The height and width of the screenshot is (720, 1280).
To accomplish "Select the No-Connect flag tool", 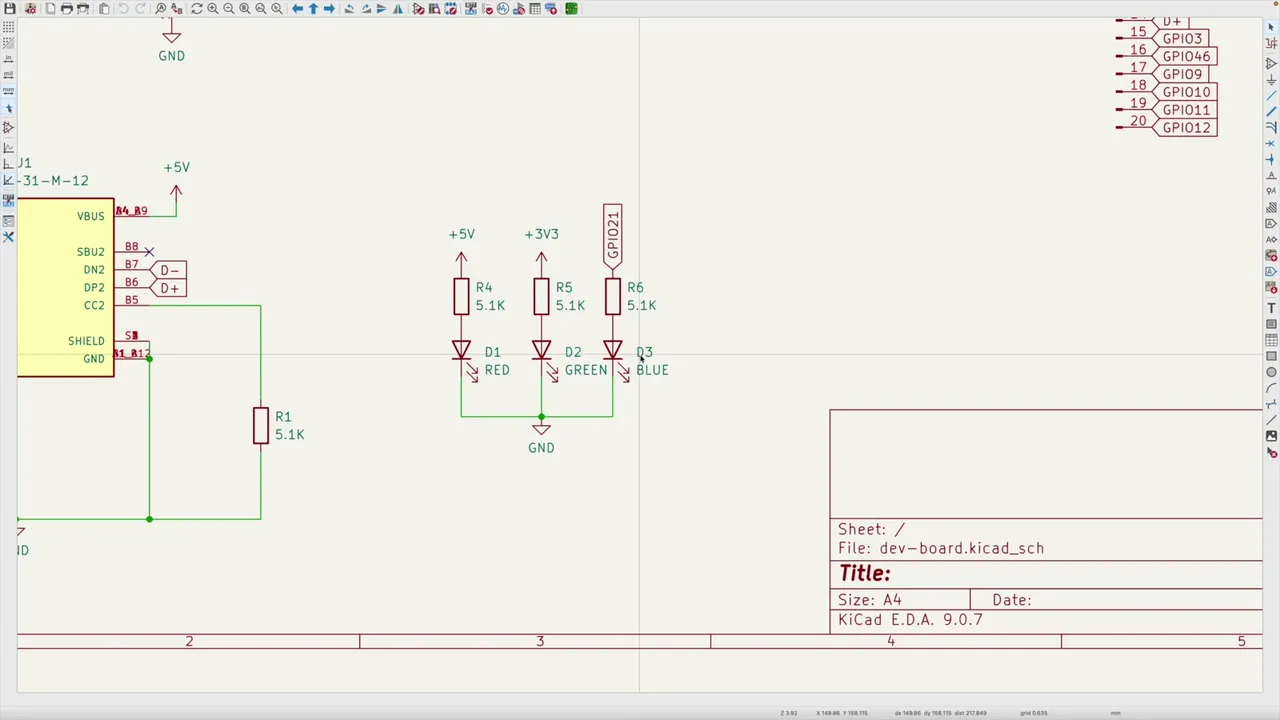I will [x=1271, y=143].
